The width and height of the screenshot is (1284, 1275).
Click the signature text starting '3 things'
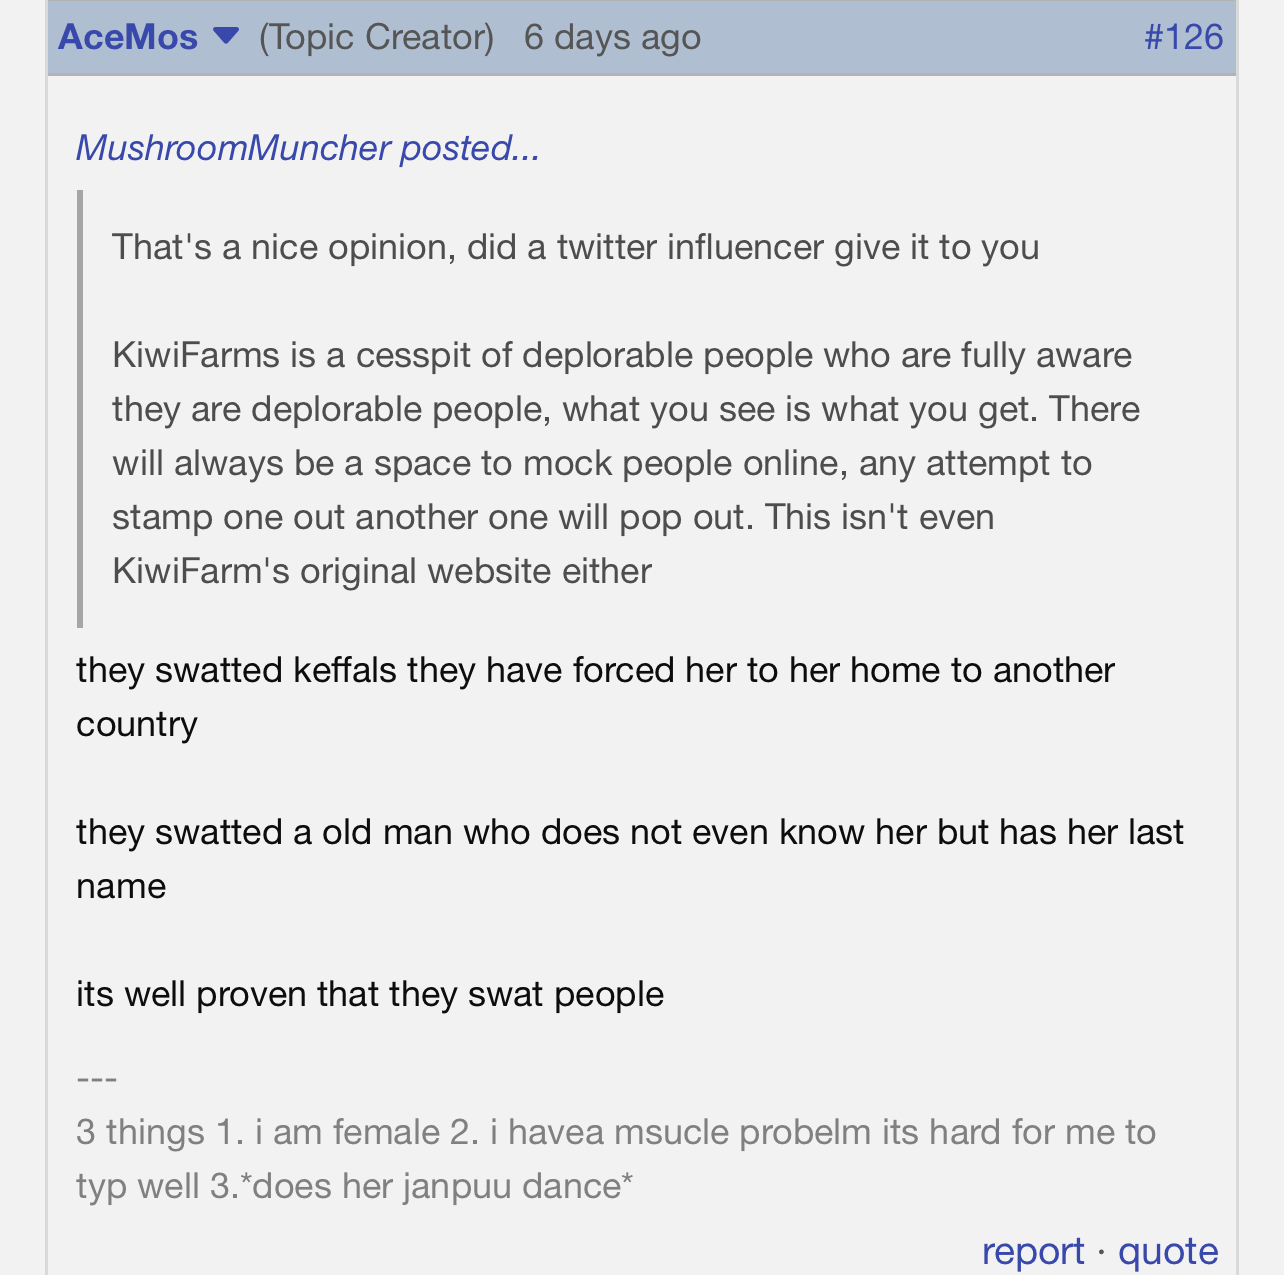pos(616,1159)
